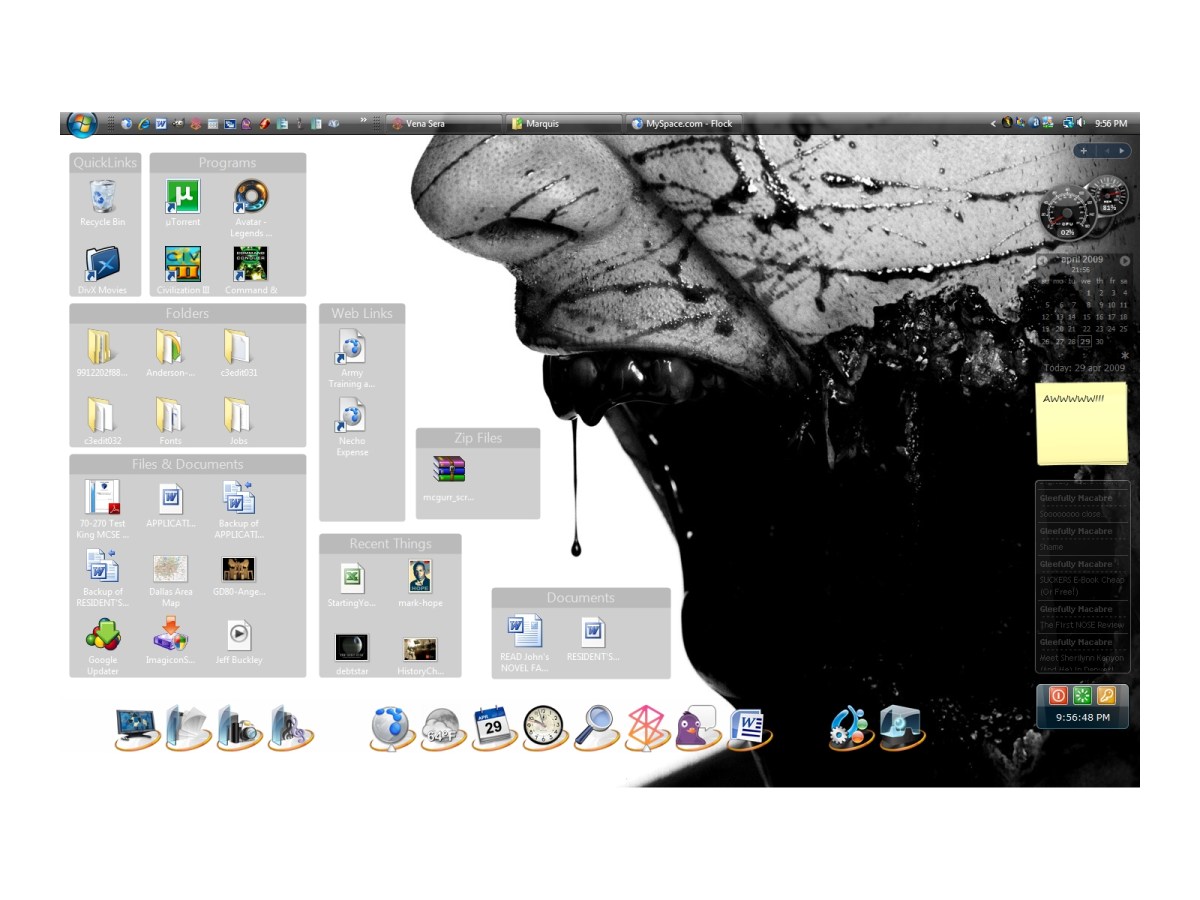The height and width of the screenshot is (900, 1200).
Task: Click the calendar dock icon showing 29
Action: (492, 726)
